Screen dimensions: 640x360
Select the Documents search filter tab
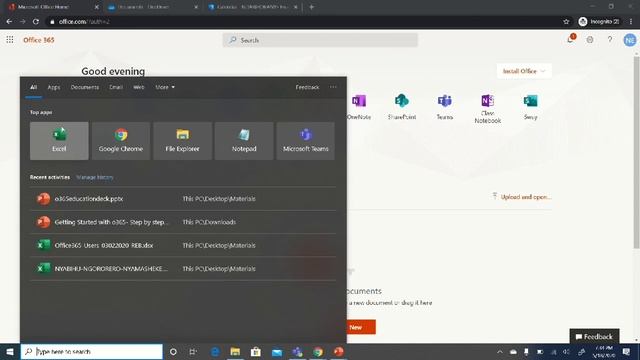(84, 87)
